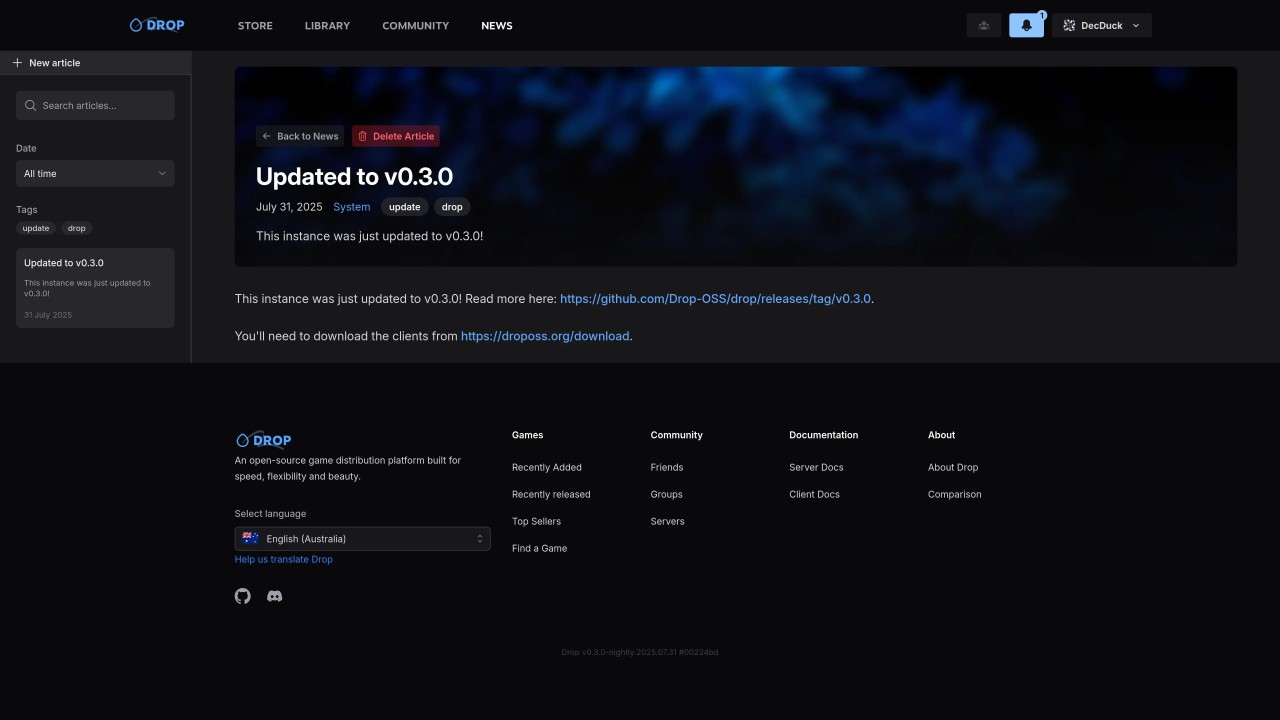The width and height of the screenshot is (1280, 720).
Task: Go to the Store tab
Action: [255, 26]
